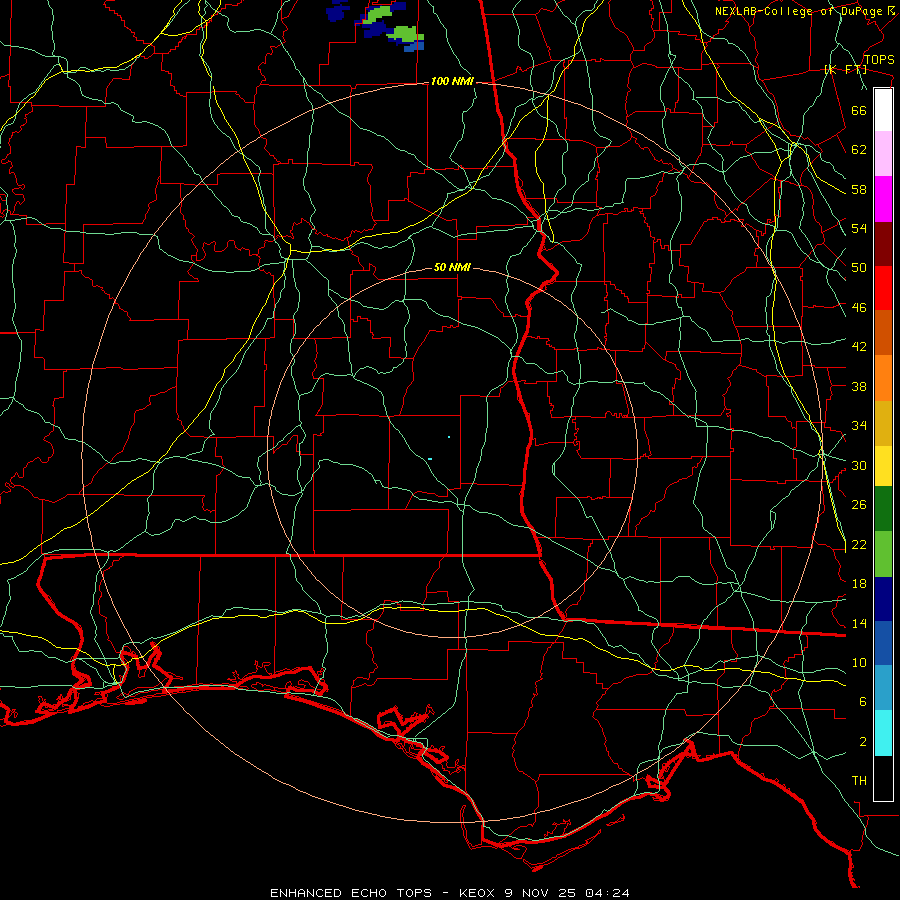Screen dimensions: 900x900
Task: Click the K FT units label
Action: point(845,70)
